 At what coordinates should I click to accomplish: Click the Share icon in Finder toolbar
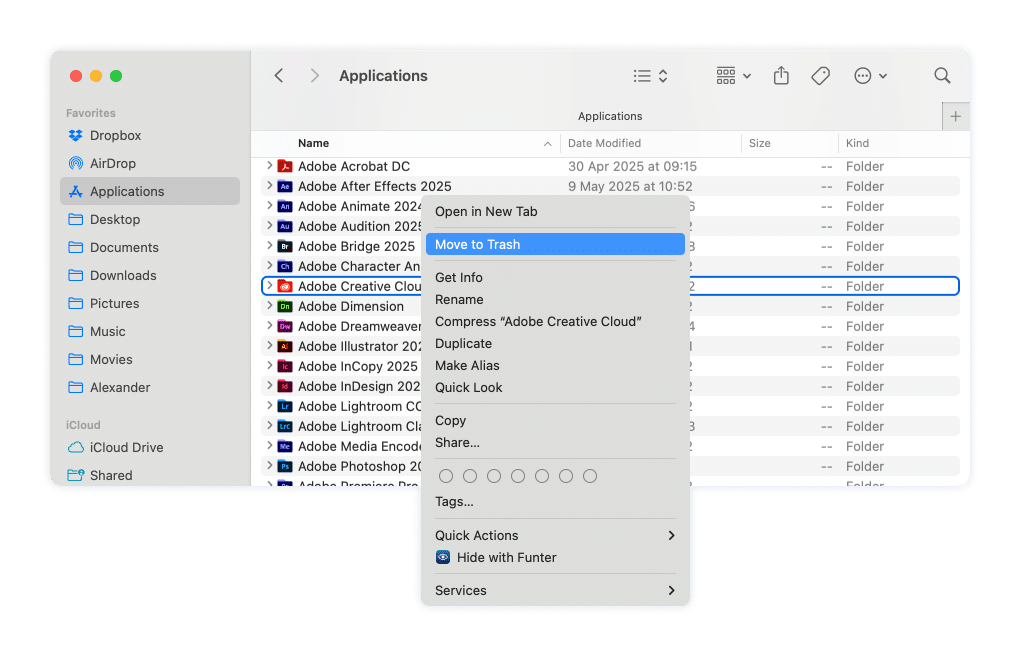(782, 76)
